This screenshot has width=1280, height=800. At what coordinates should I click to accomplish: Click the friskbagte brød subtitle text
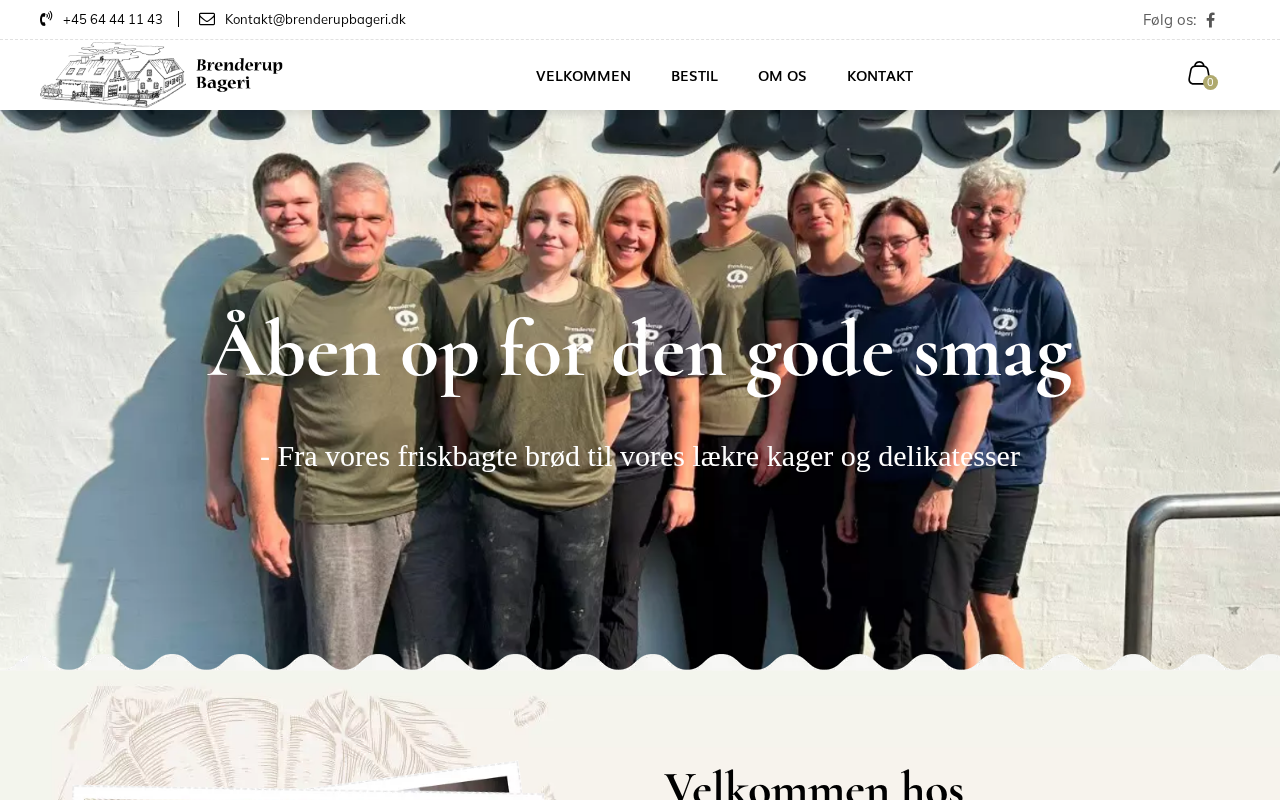[x=640, y=456]
